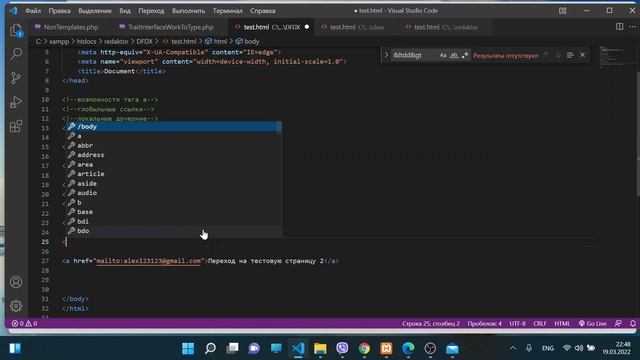Open the redaktor breadcrumb folder
Image resolution: width=640 pixels, height=360 pixels.
pyautogui.click(x=116, y=41)
